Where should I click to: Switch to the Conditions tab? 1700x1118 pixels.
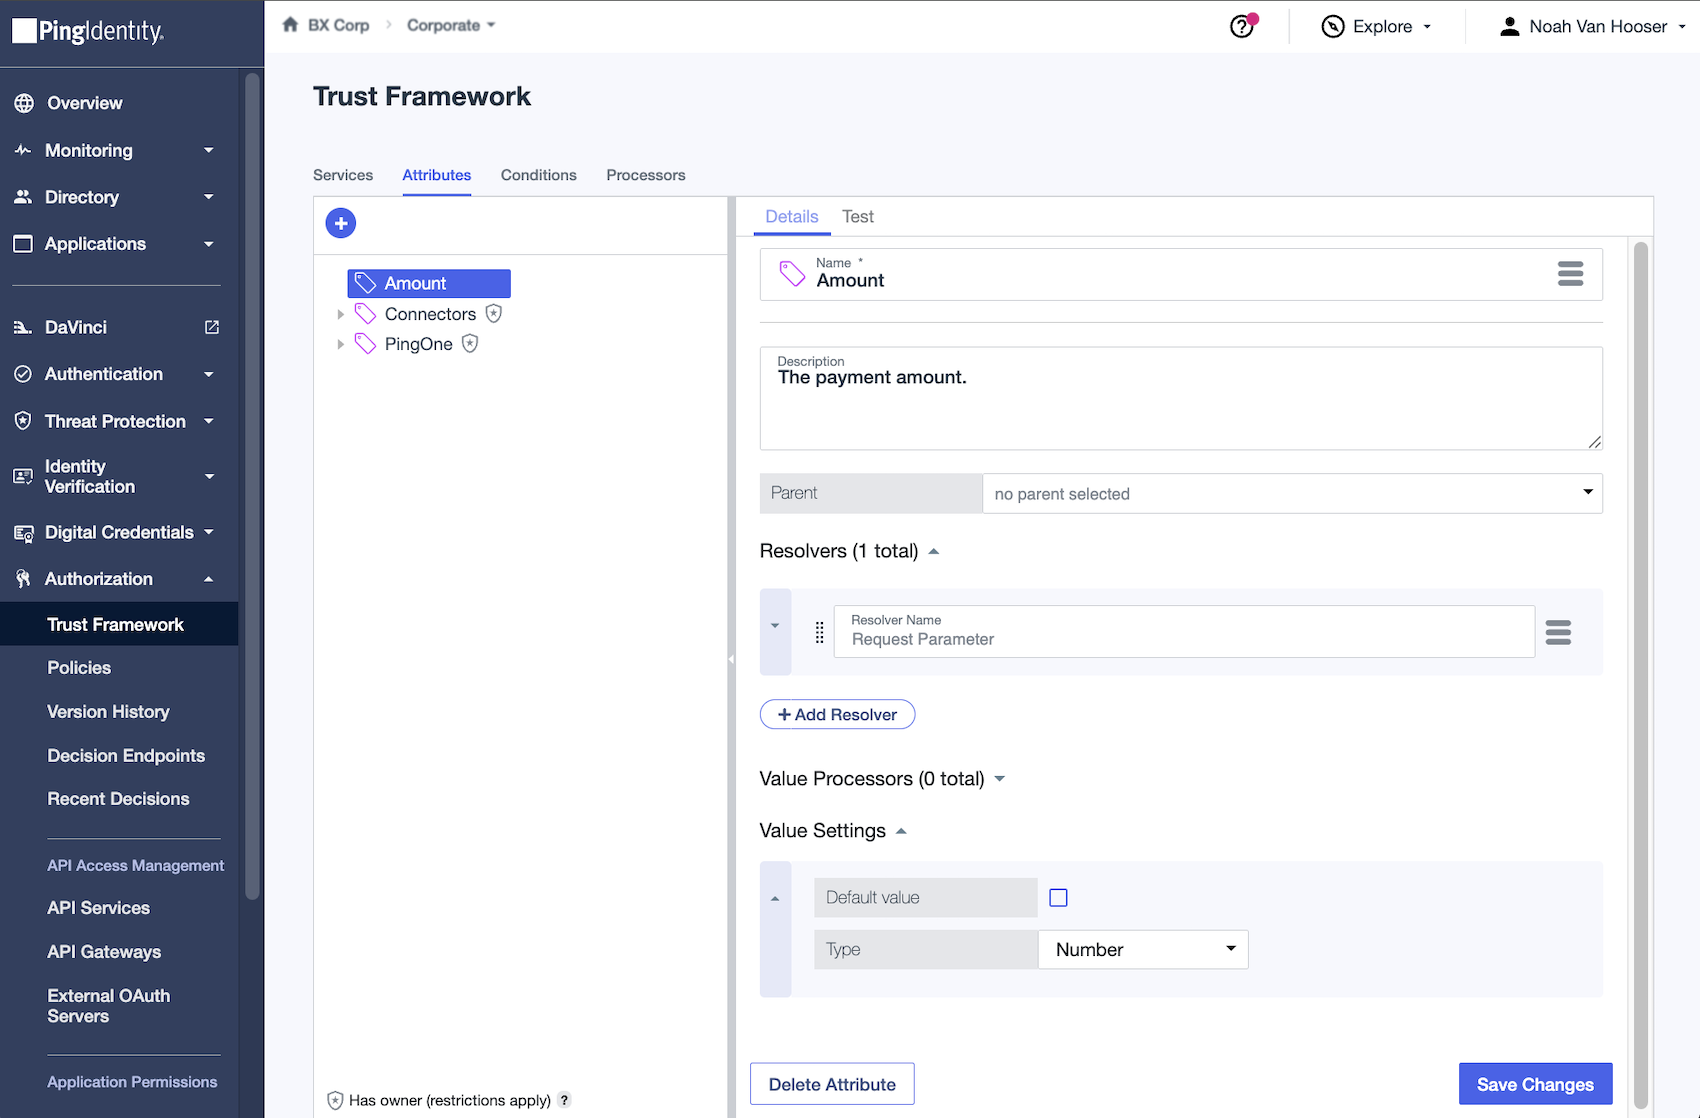pyautogui.click(x=539, y=175)
